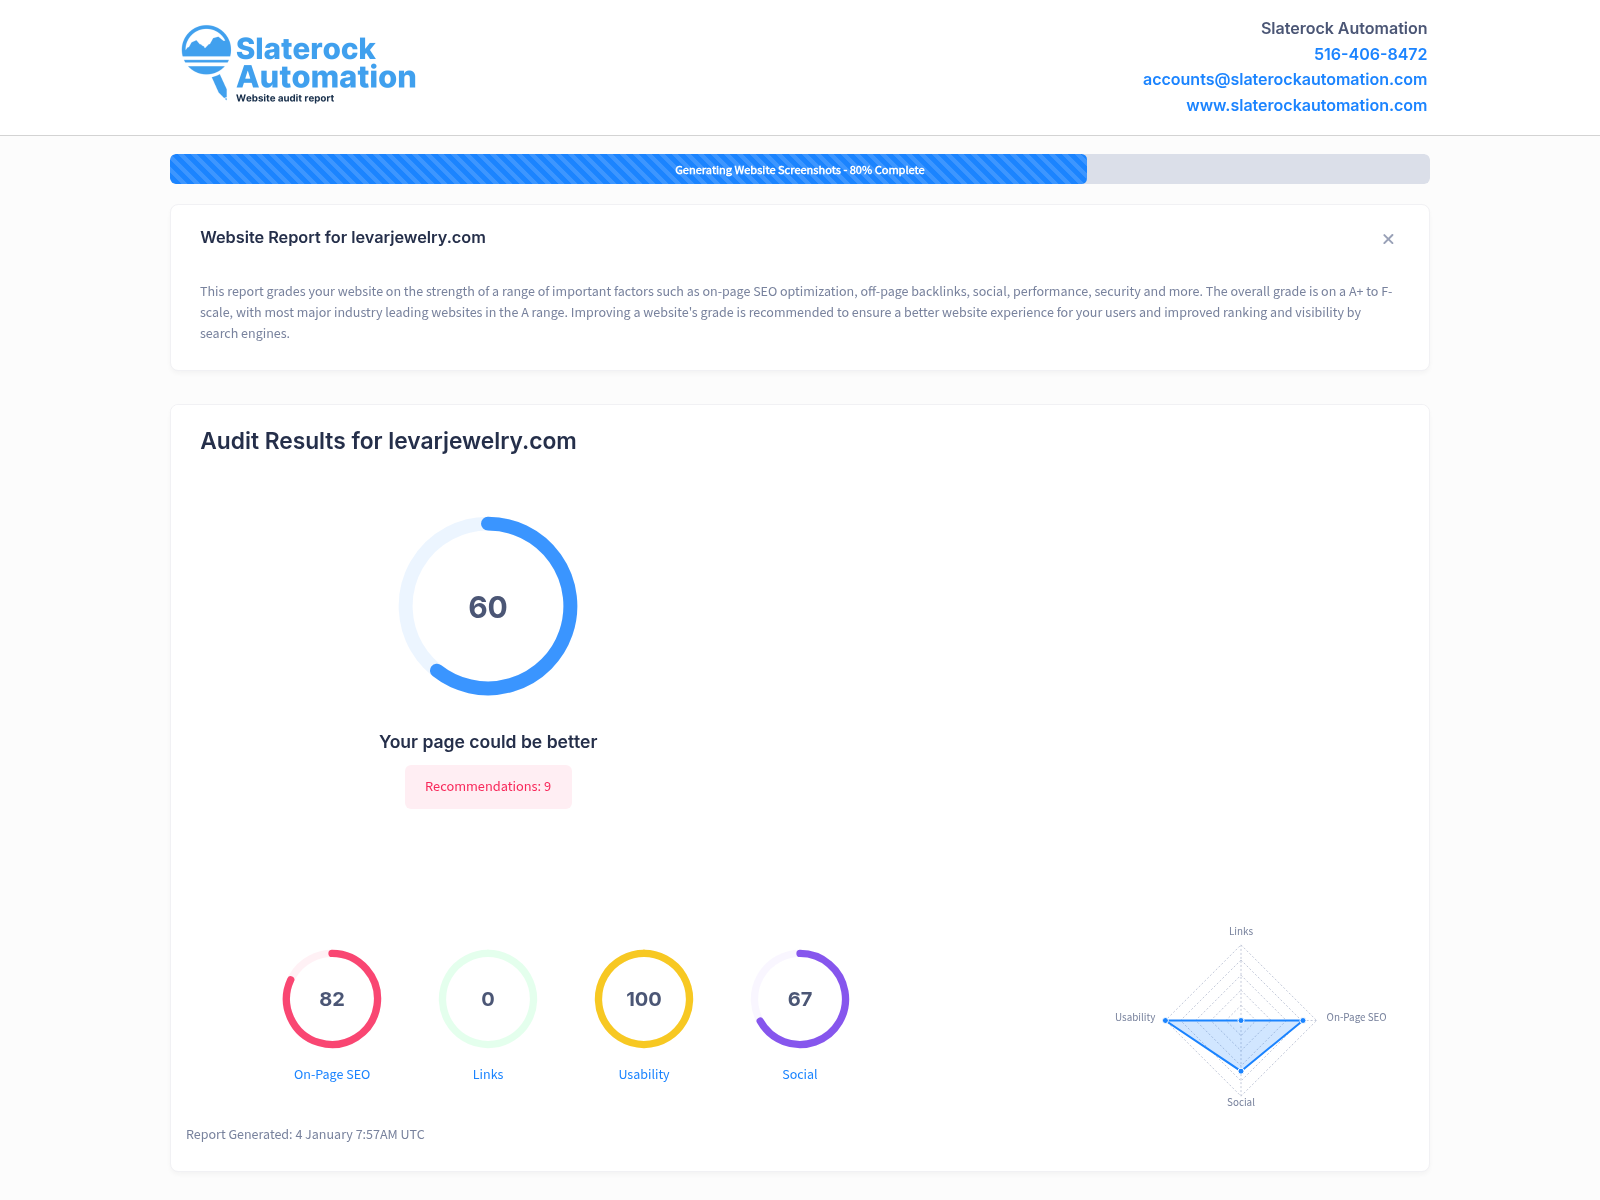Viewport: 1600px width, 1200px height.
Task: Call phone number 516-406-8472
Action: click(1370, 54)
